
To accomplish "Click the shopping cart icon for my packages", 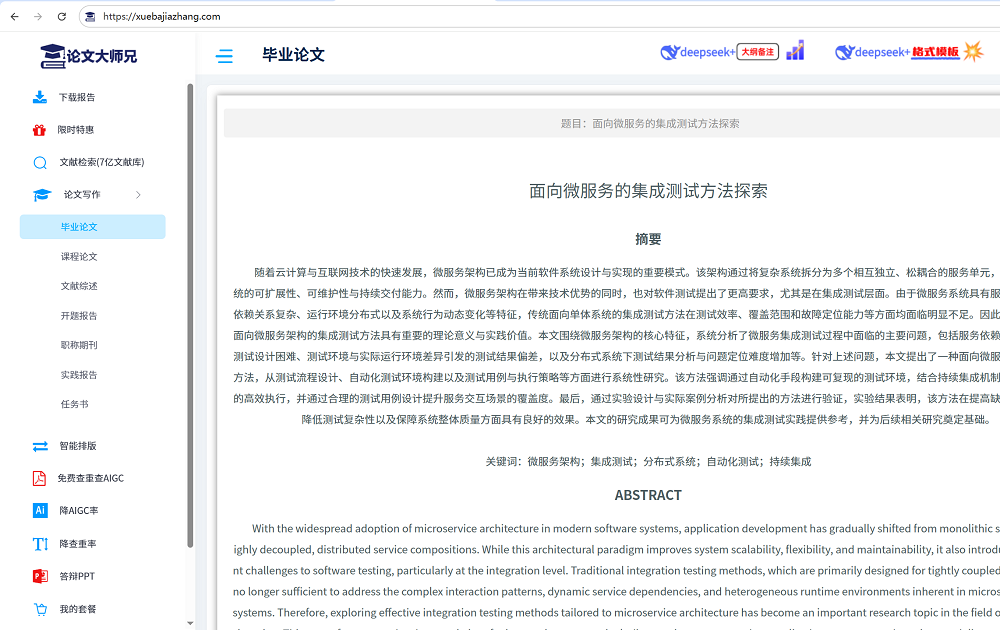I will (40, 609).
